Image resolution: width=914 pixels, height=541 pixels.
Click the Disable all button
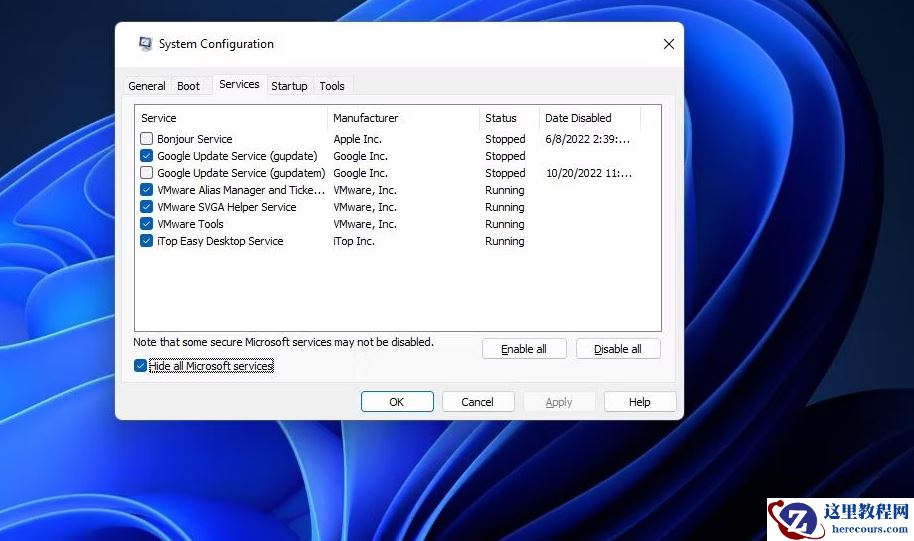(618, 349)
